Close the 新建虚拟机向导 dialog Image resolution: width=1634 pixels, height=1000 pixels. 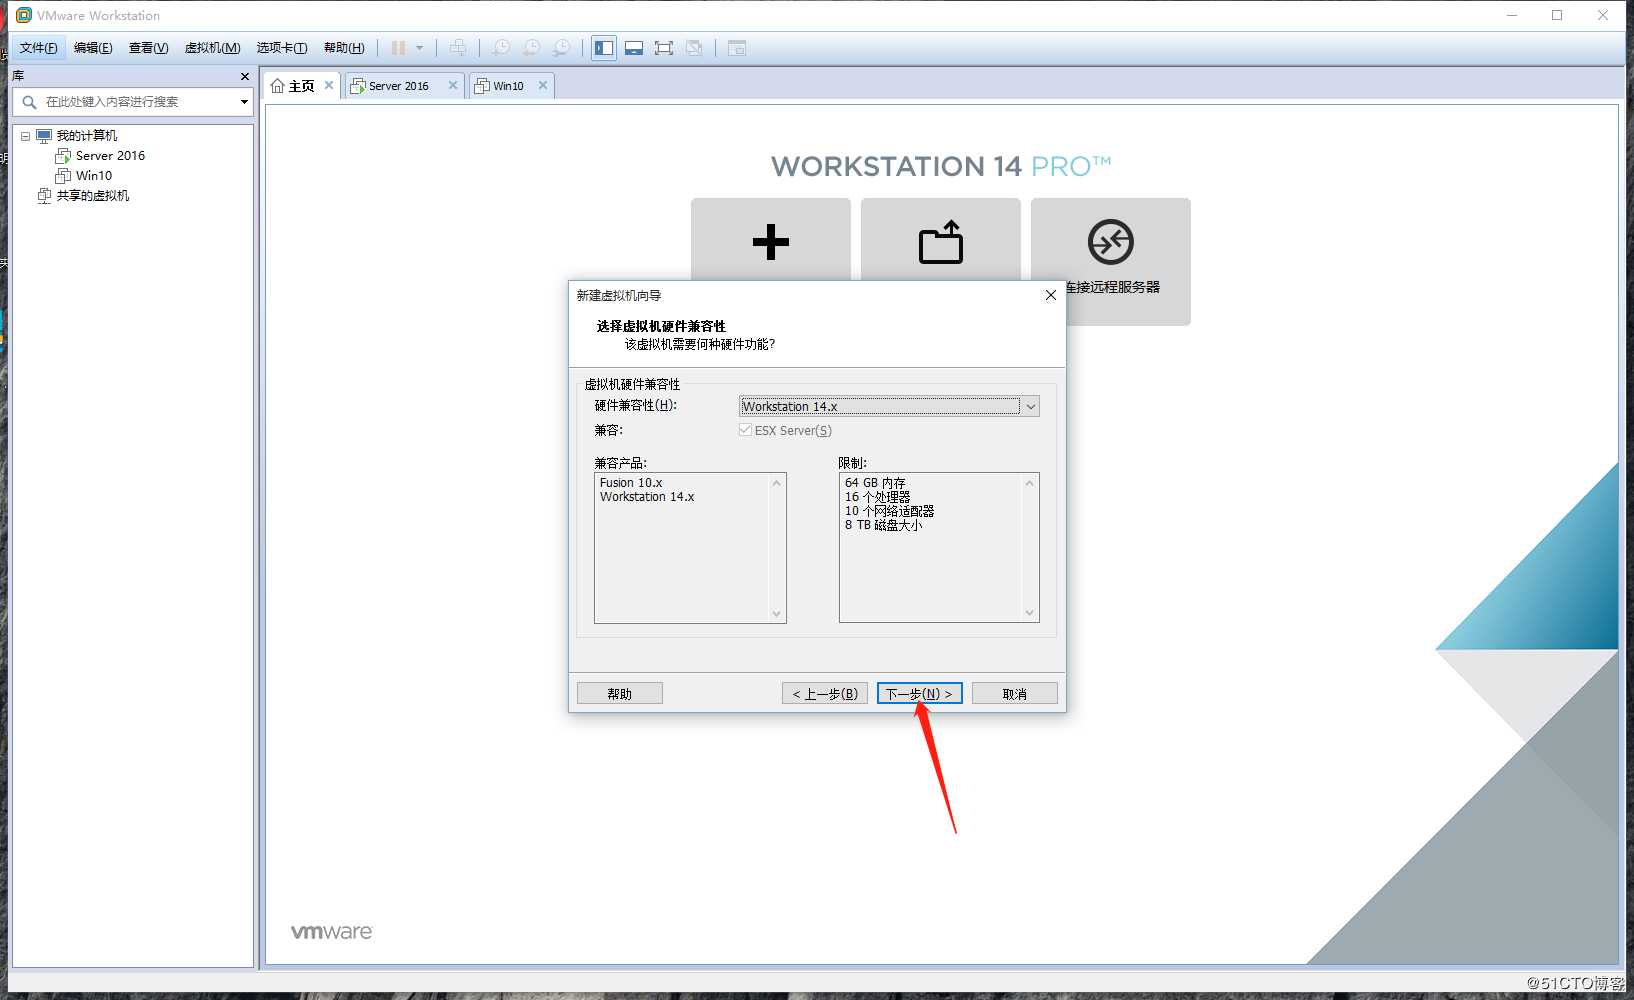pyautogui.click(x=1050, y=295)
